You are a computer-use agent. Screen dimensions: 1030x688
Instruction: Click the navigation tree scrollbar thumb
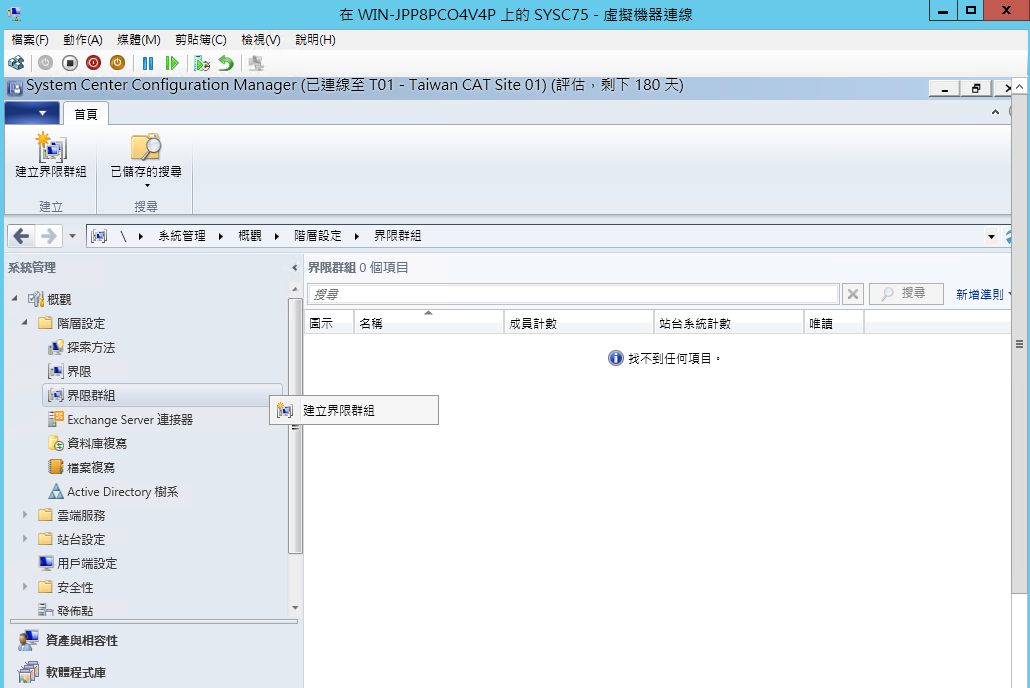coord(295,426)
